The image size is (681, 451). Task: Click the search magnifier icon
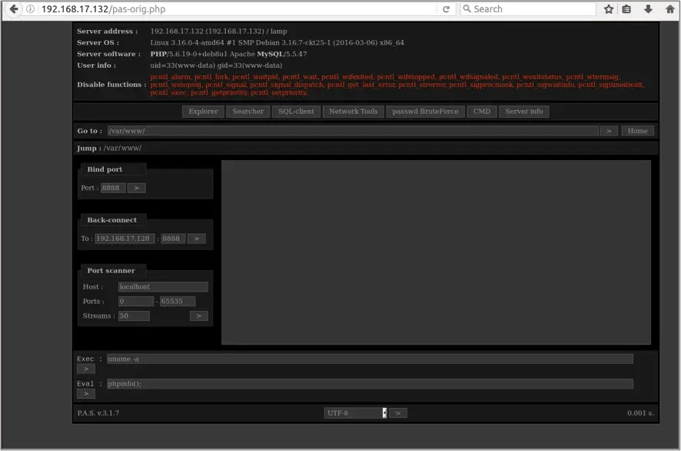[x=467, y=9]
